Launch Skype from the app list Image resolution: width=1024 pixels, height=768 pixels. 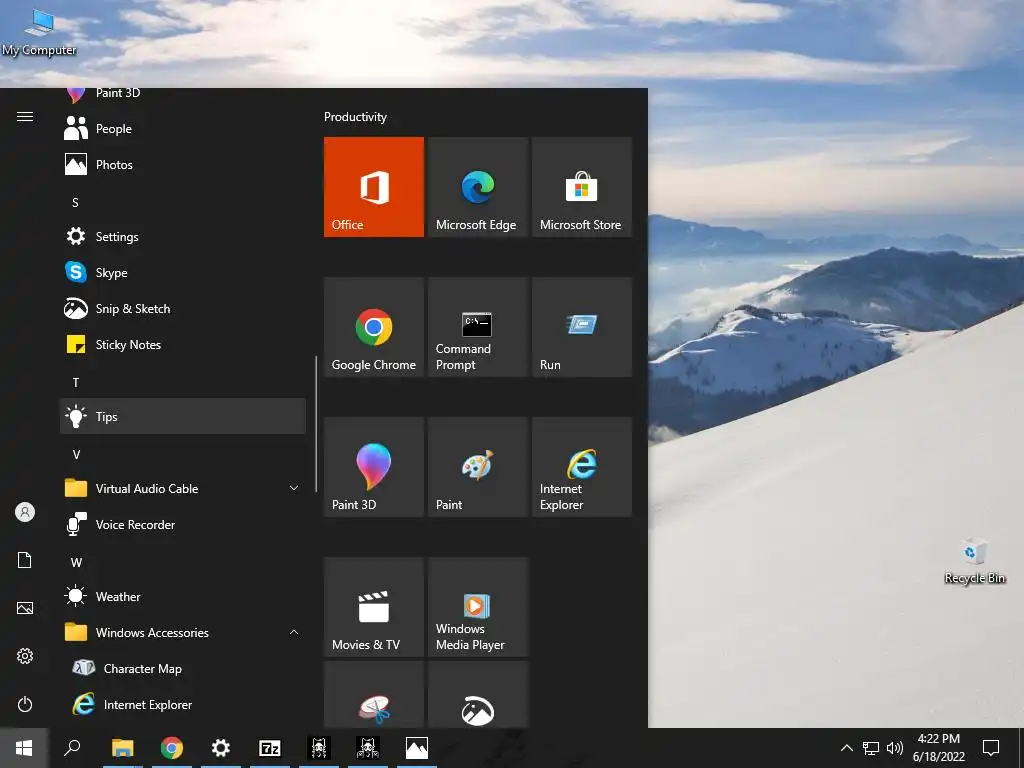click(x=183, y=272)
